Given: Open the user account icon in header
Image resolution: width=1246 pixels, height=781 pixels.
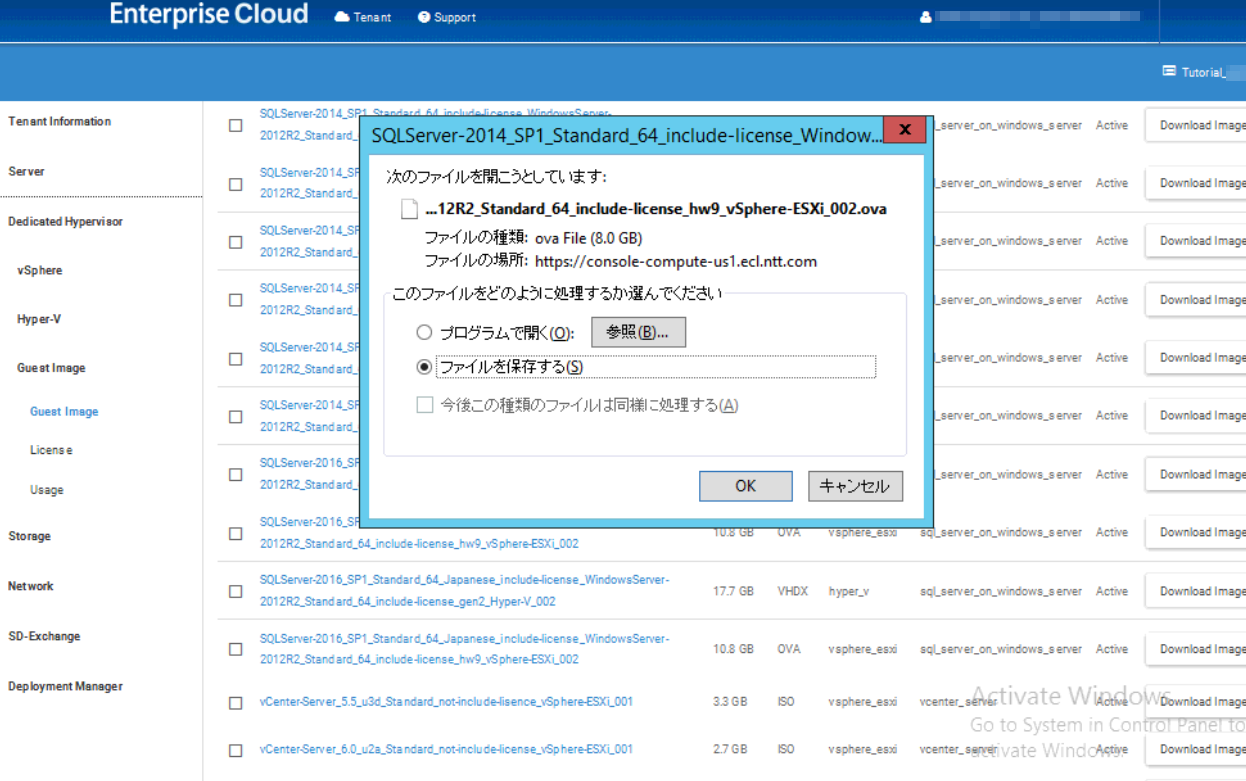Looking at the screenshot, I should pos(925,17).
